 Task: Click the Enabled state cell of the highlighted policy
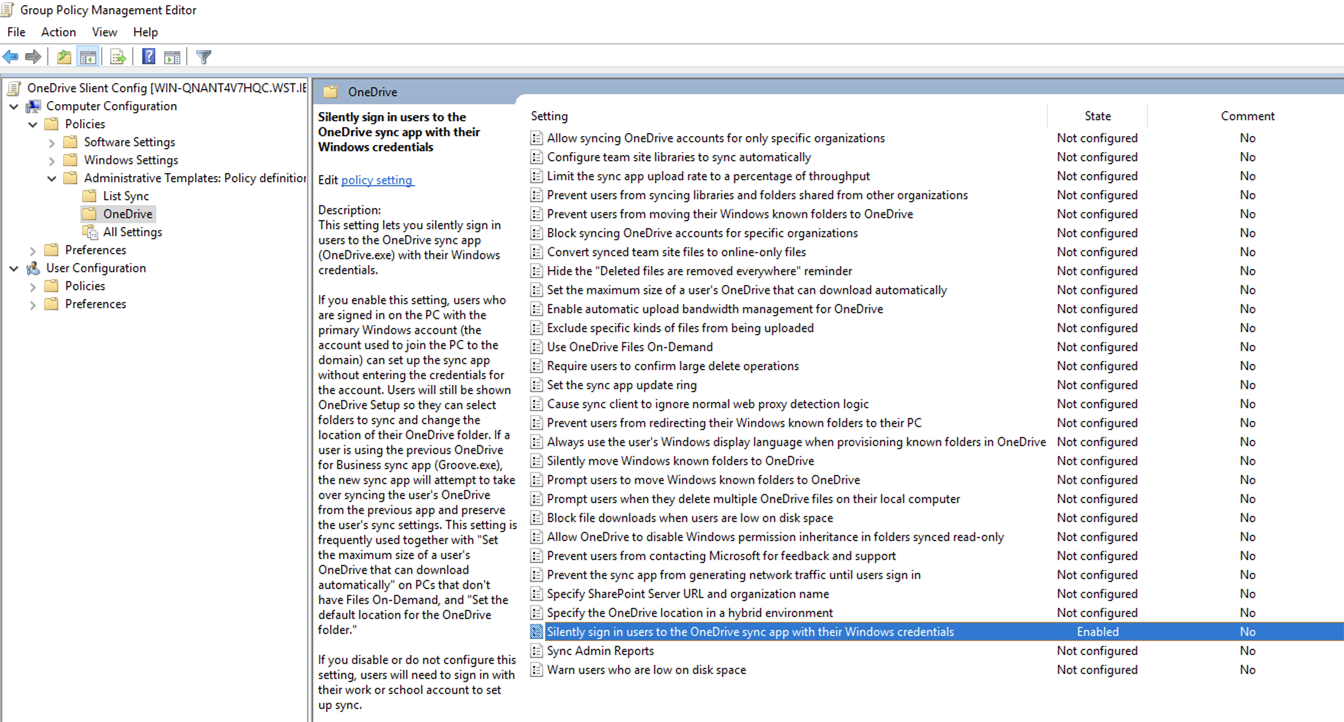1097,632
